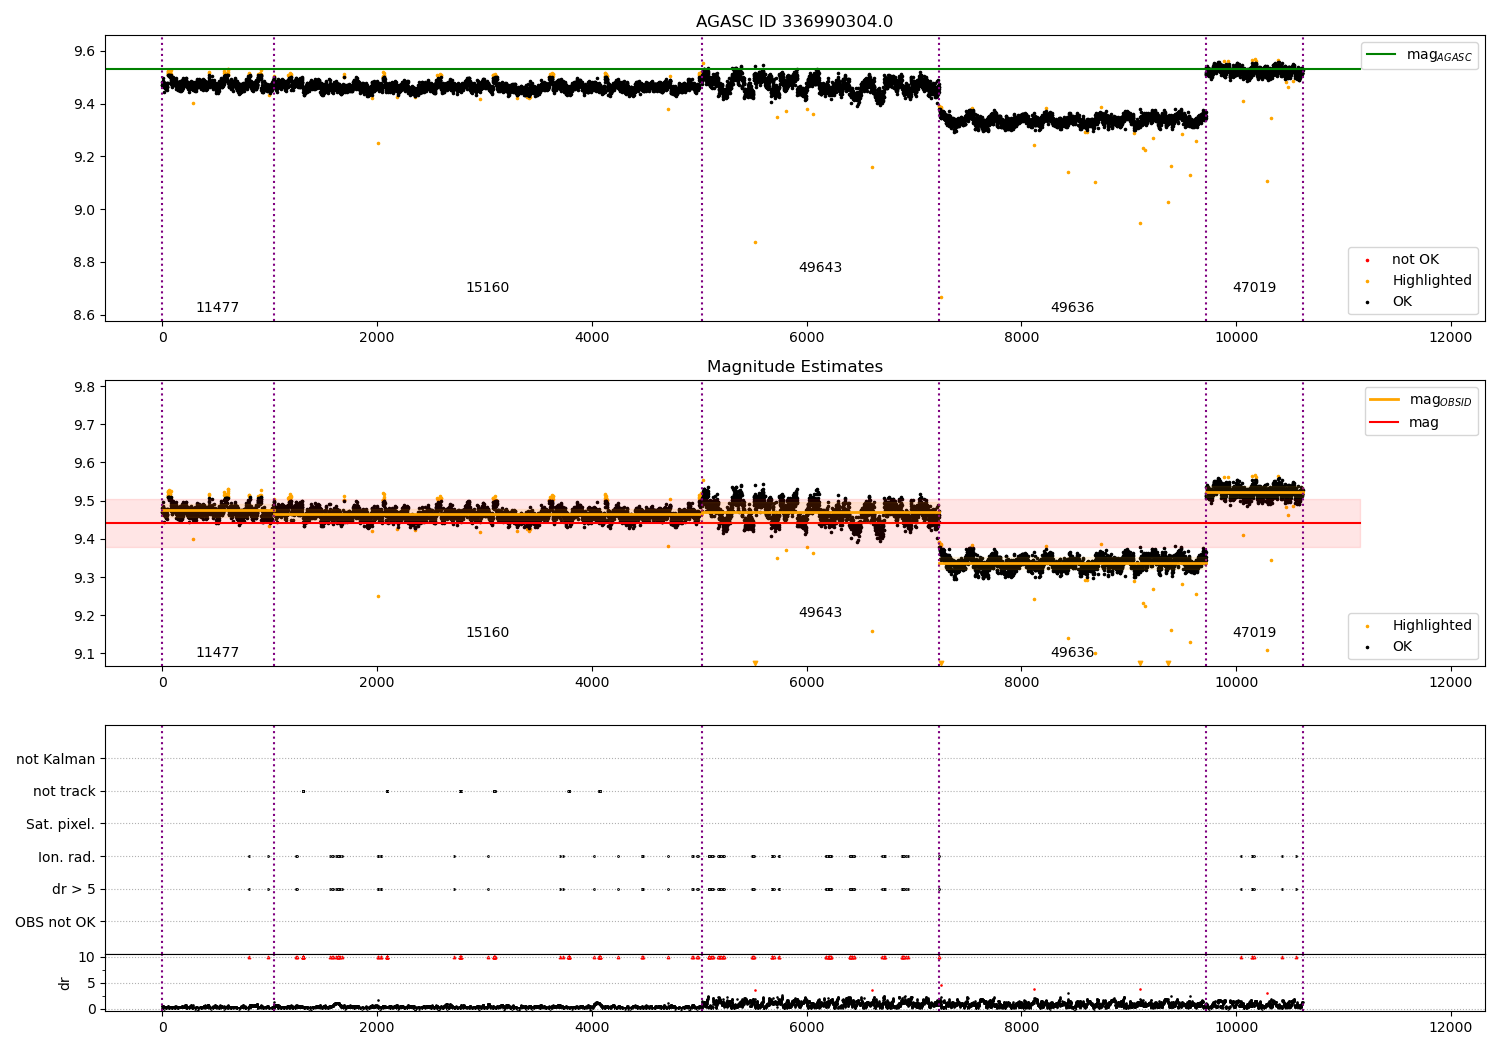Click the 9.8 y-axis tick in Magnitude Estimates
Viewport: 1500px width, 1050px height.
pyautogui.click(x=83, y=387)
